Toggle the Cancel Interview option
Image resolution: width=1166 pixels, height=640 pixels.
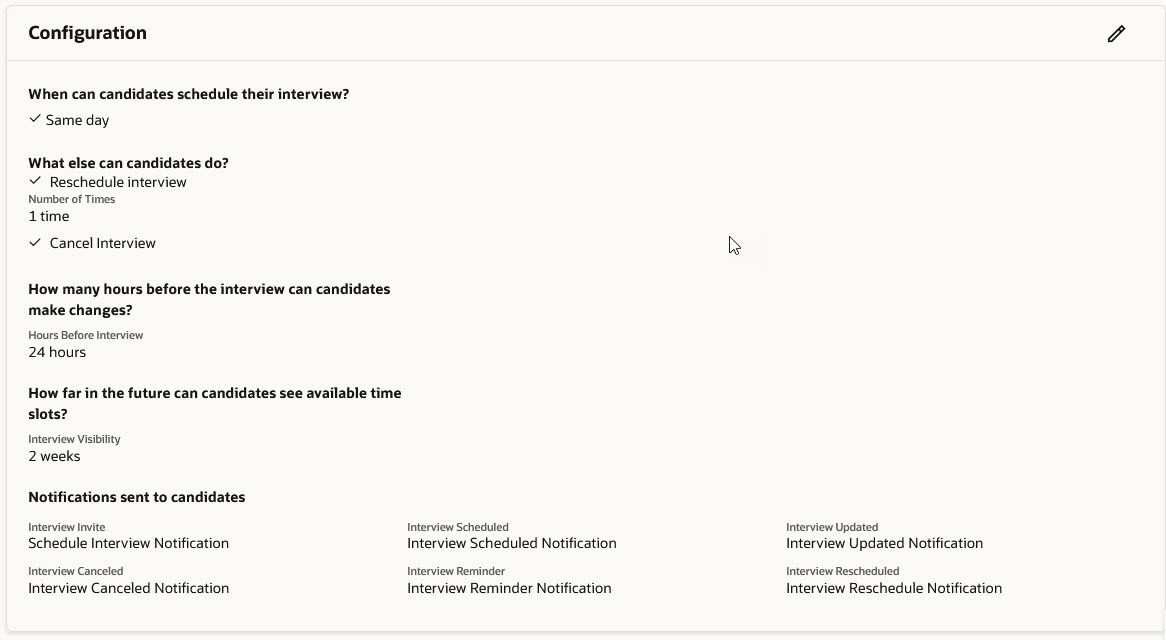click(x=103, y=242)
